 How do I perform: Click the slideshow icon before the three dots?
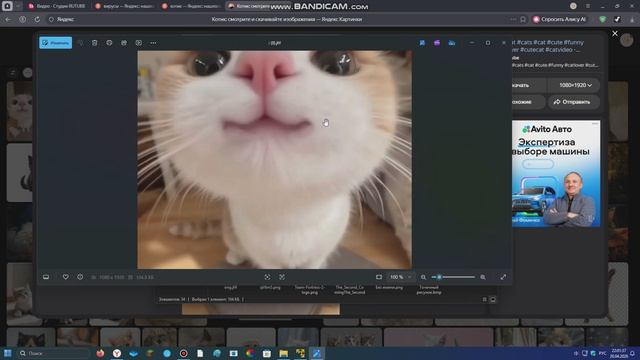138,43
